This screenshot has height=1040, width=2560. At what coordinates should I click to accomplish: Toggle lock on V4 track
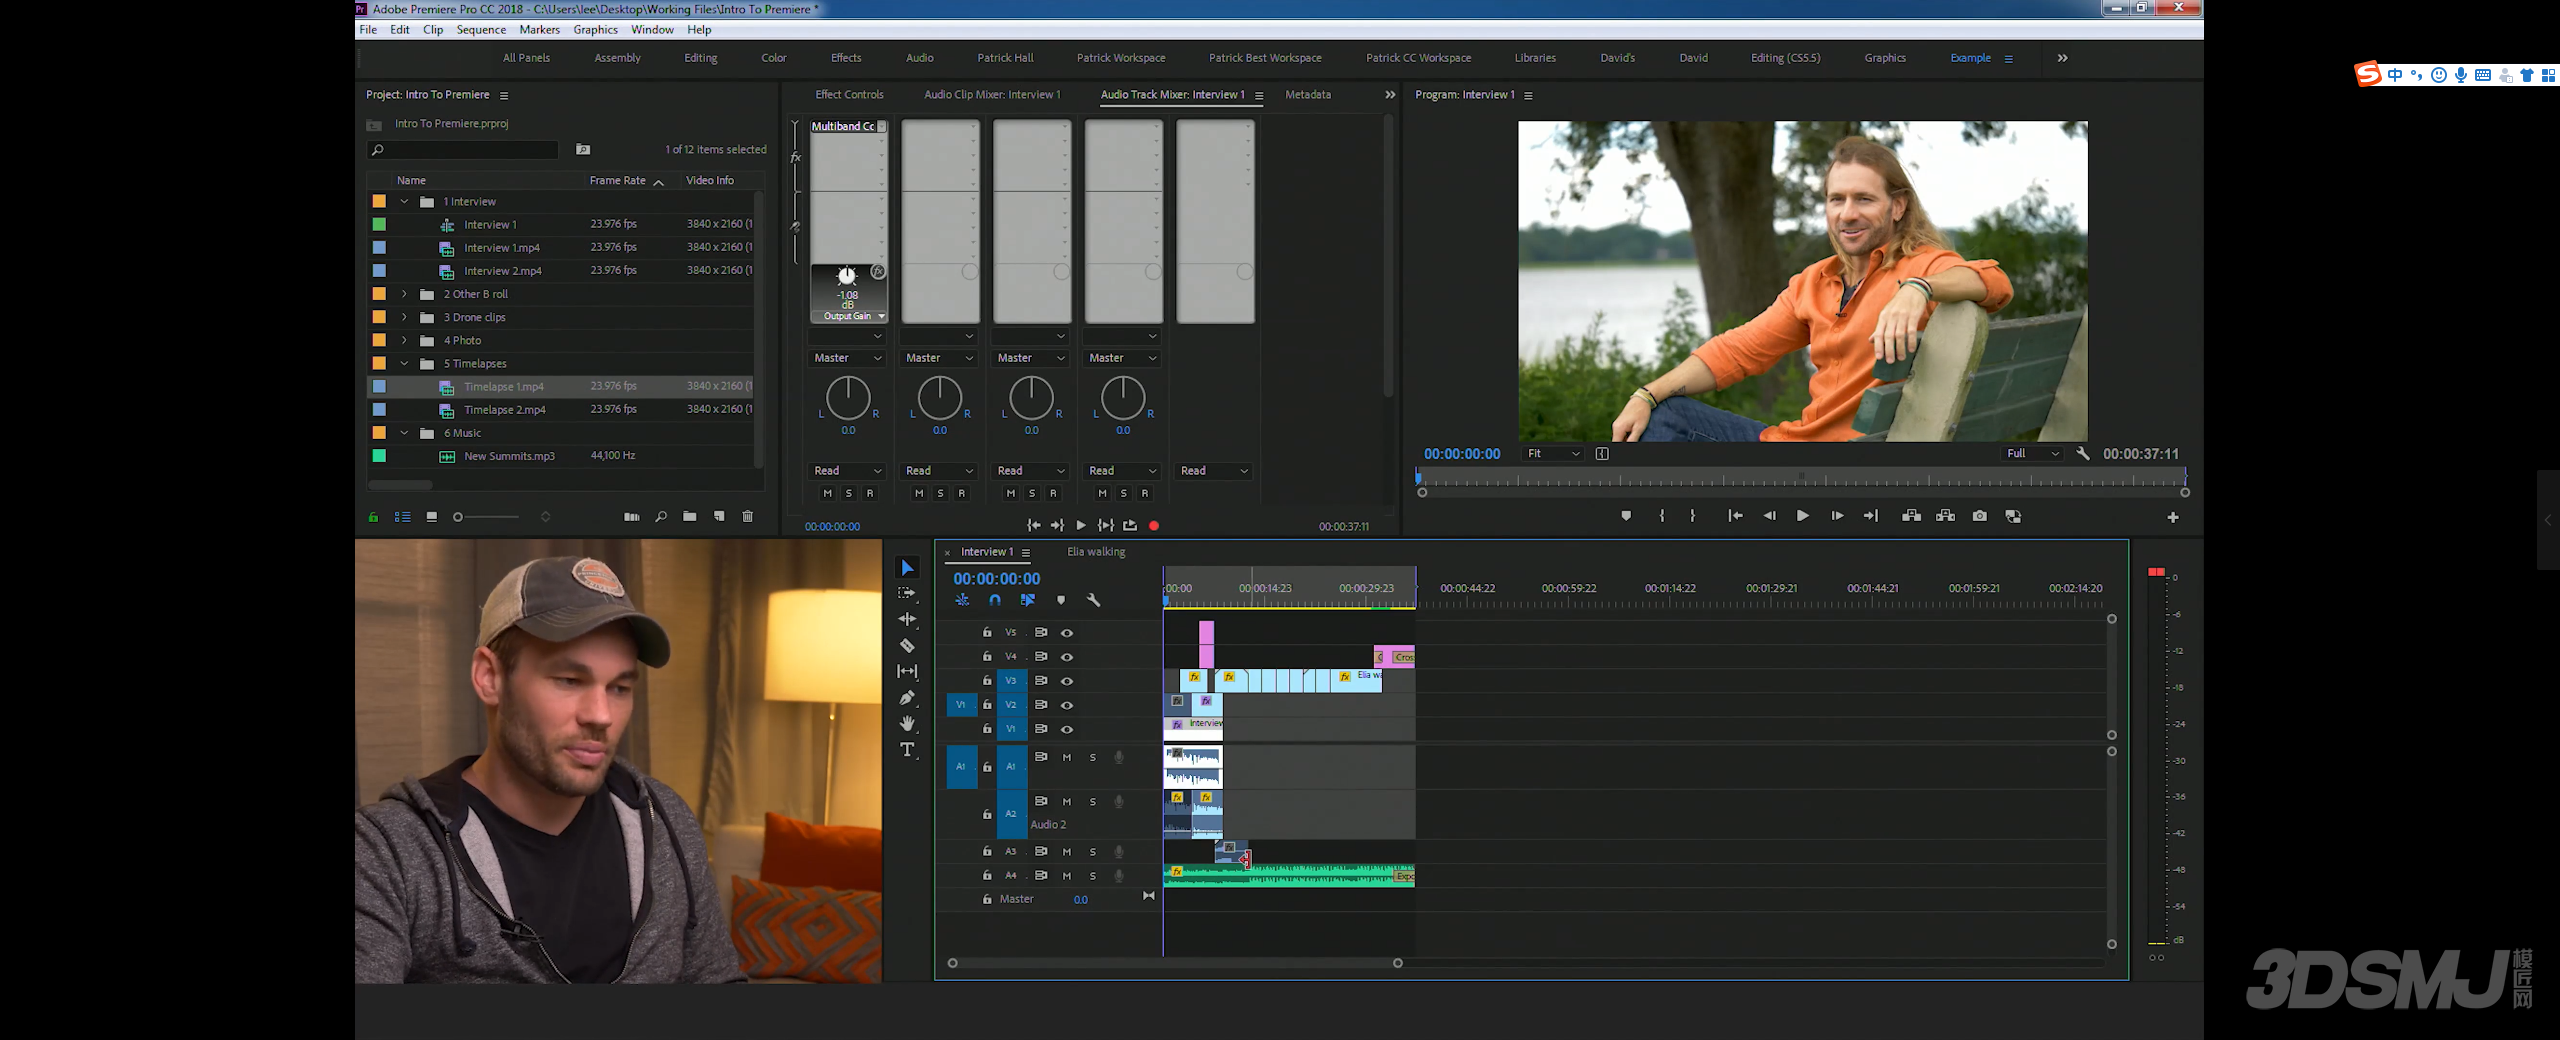[x=986, y=656]
